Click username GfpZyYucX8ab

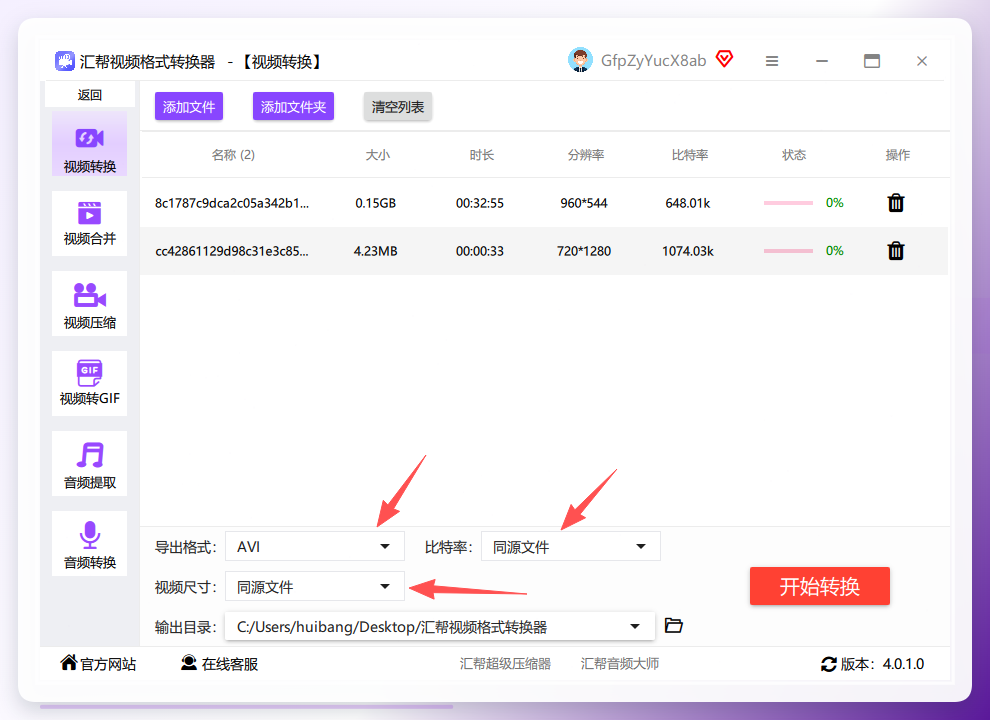point(653,61)
